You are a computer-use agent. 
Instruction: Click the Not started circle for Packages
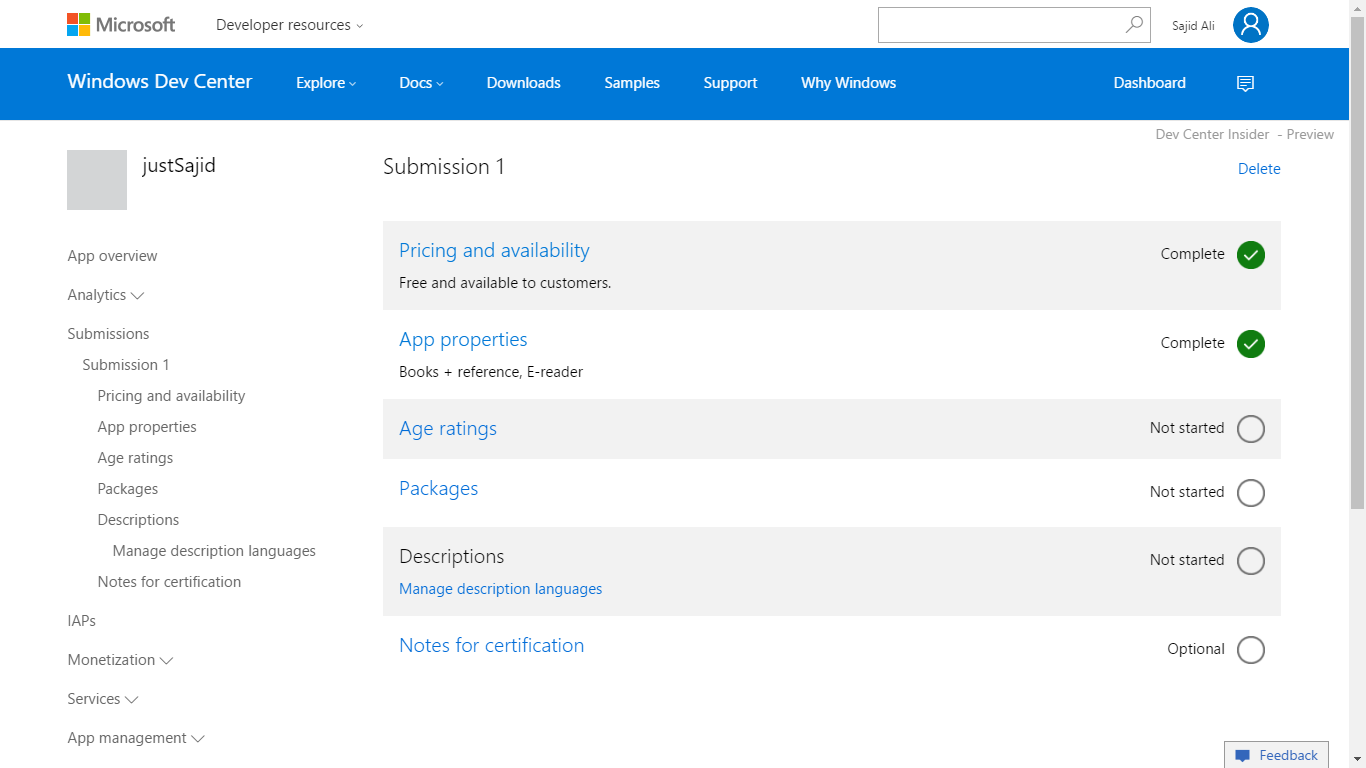tap(1251, 493)
